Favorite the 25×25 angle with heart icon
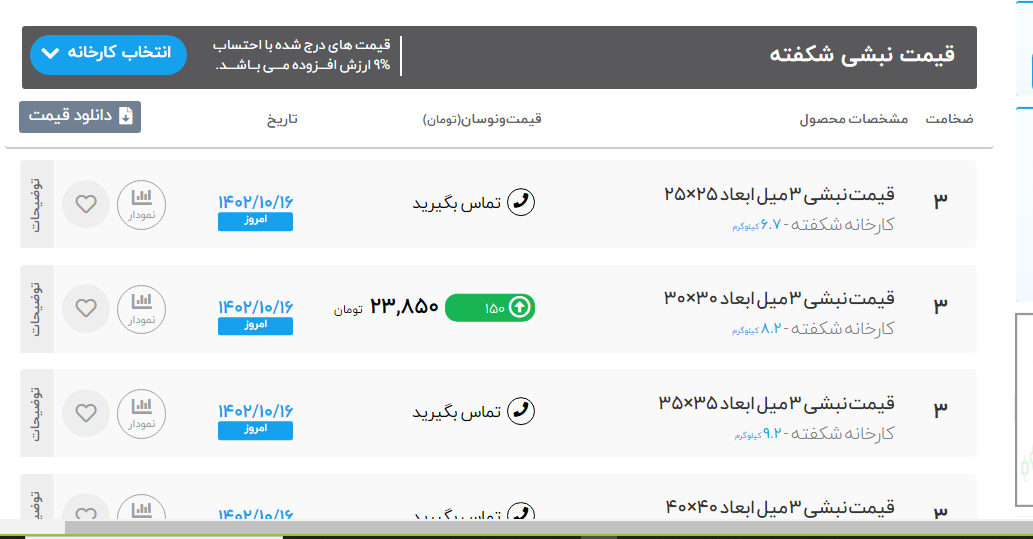Screen dimensions: 1033x539 tap(86, 204)
